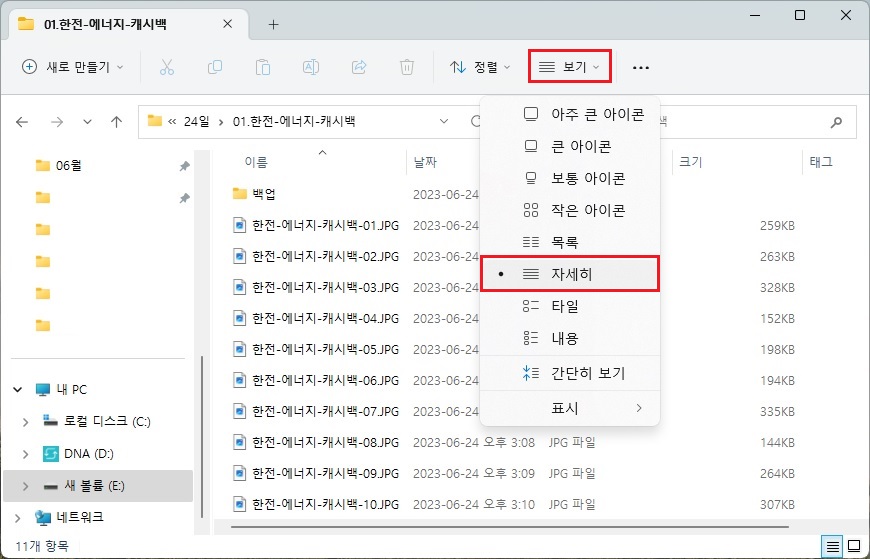Switch to large thumbnails view in status bar

pos(854,547)
